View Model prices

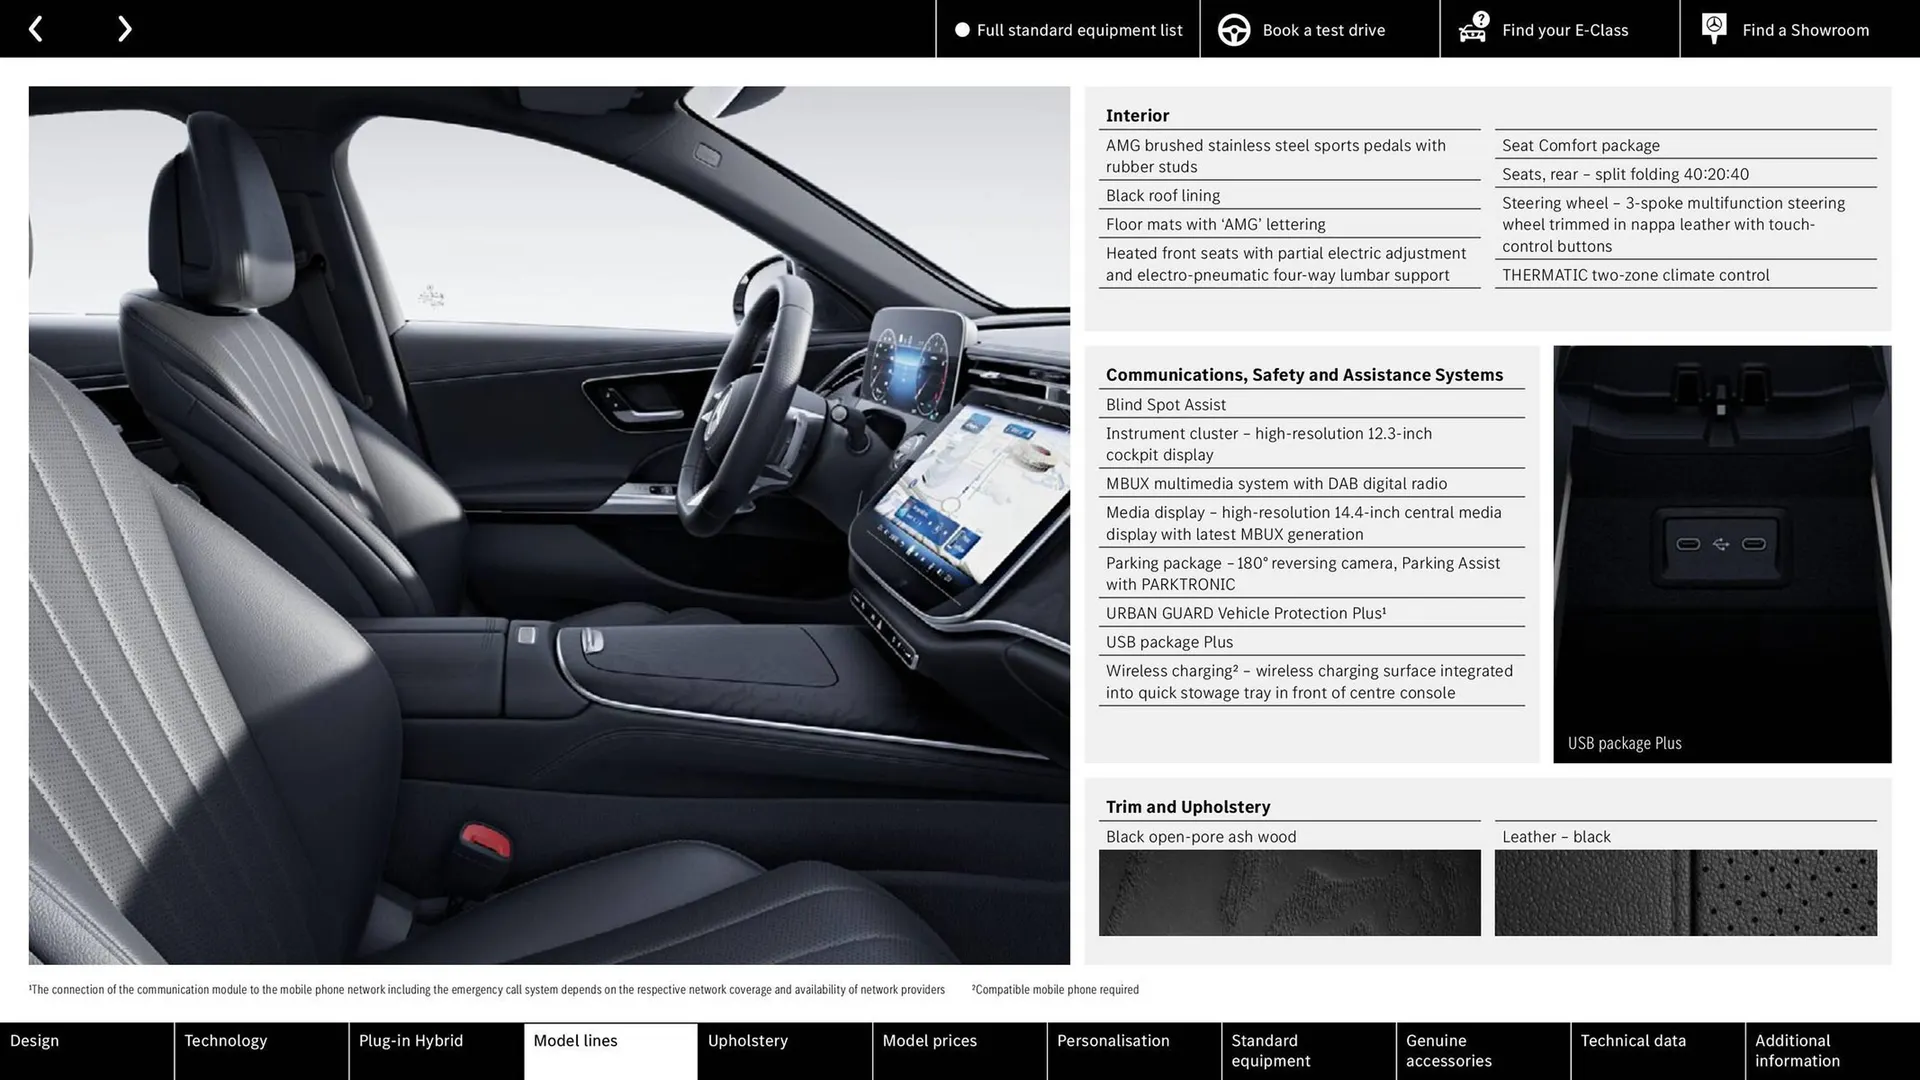pyautogui.click(x=929, y=1040)
